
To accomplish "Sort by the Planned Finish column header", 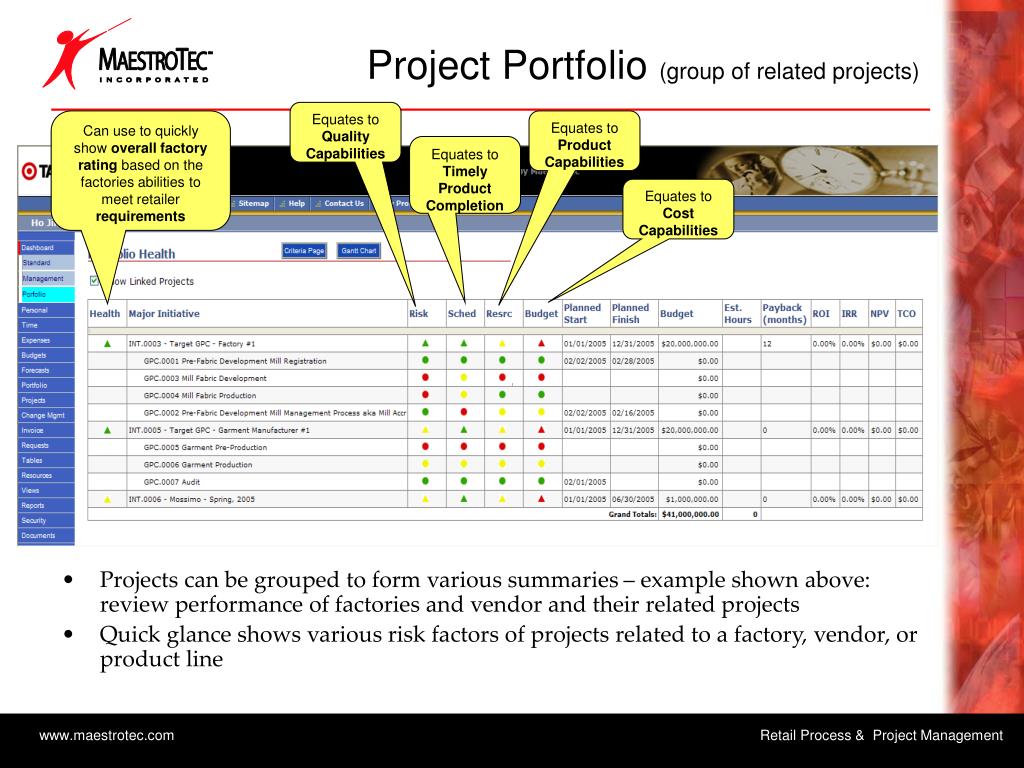I will [630, 313].
